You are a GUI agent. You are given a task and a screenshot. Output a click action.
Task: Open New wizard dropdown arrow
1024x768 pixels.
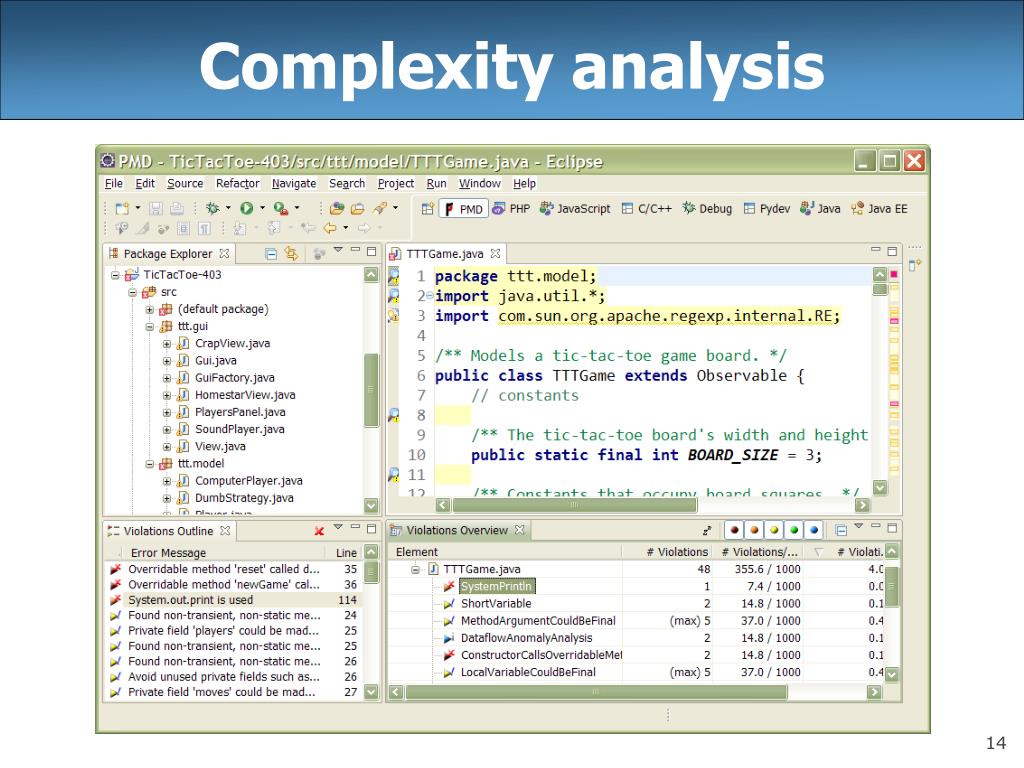pyautogui.click(x=137, y=208)
